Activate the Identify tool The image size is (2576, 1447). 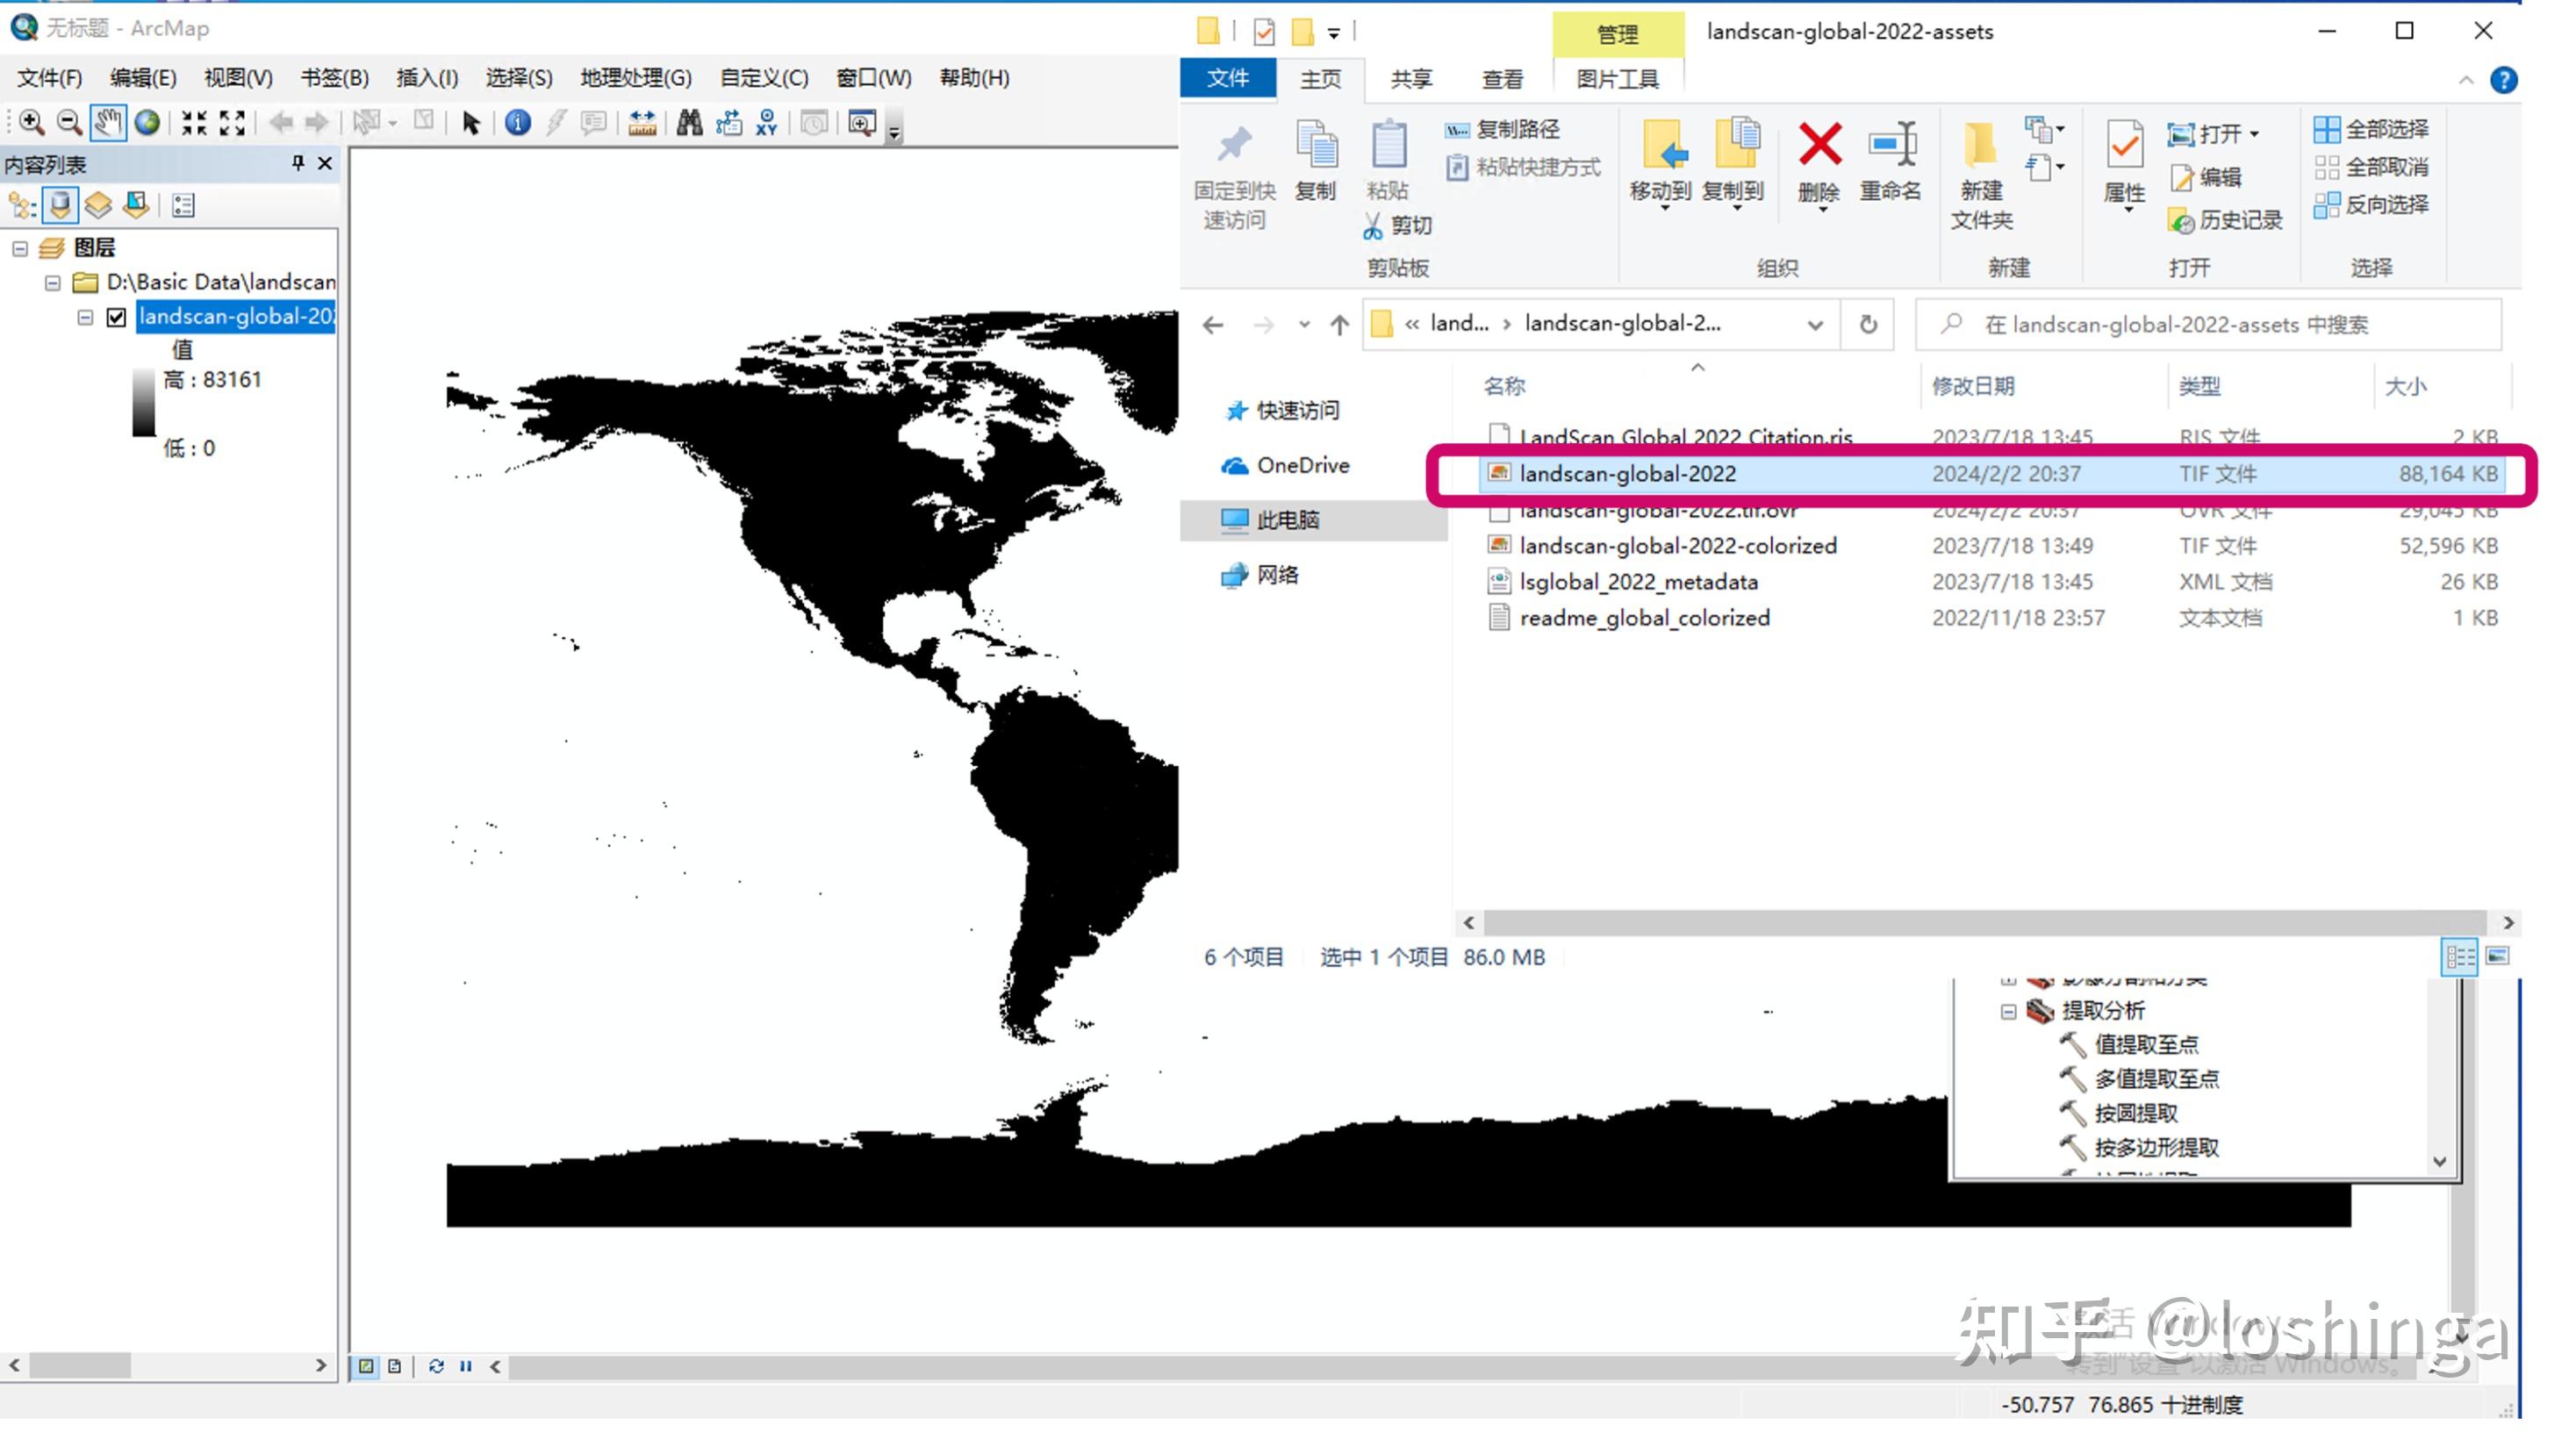pyautogui.click(x=517, y=123)
